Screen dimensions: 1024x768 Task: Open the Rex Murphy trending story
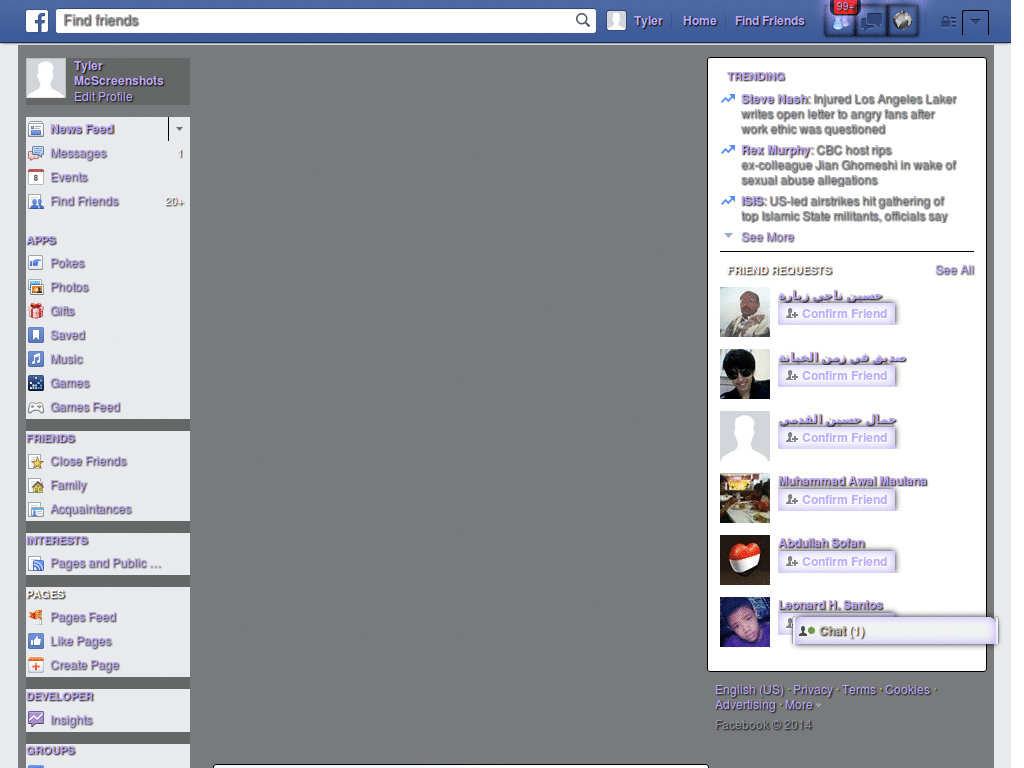pyautogui.click(x=848, y=165)
